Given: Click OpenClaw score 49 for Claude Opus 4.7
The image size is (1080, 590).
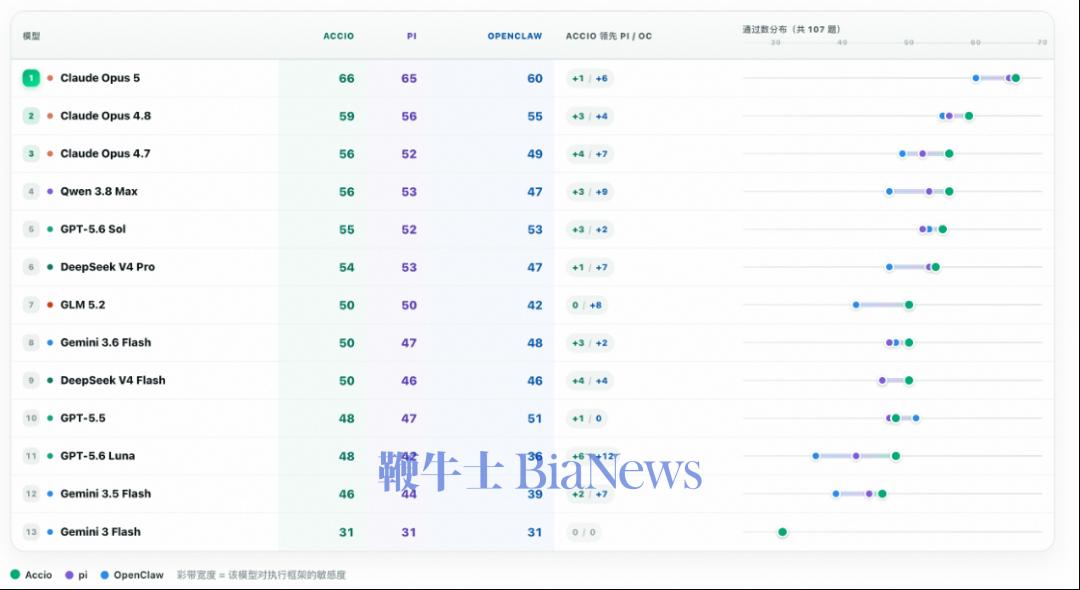Looking at the screenshot, I should pos(535,154).
